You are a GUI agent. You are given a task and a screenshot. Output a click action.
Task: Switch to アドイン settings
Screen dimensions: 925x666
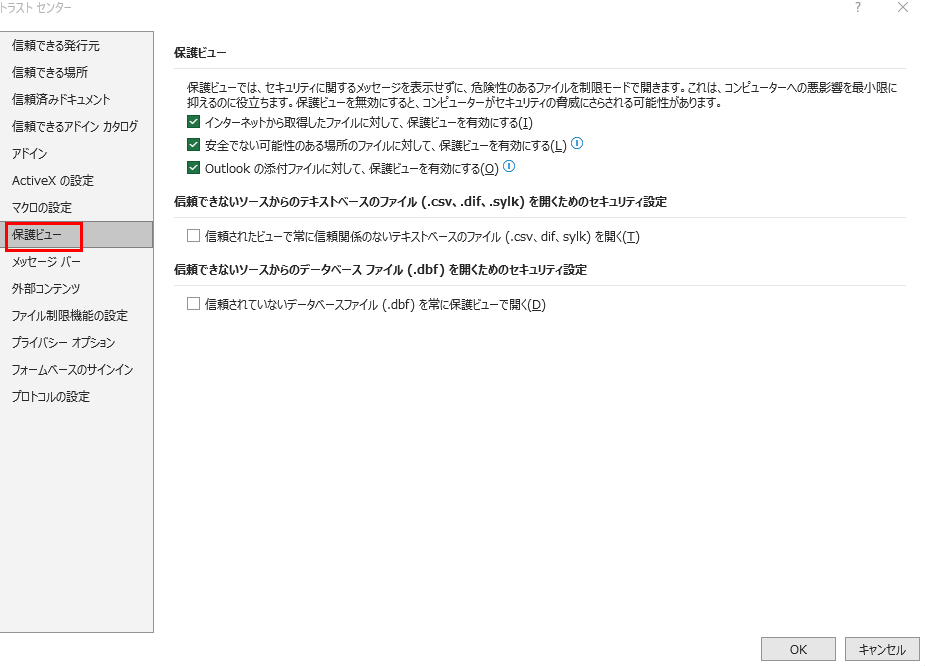[x=30, y=153]
